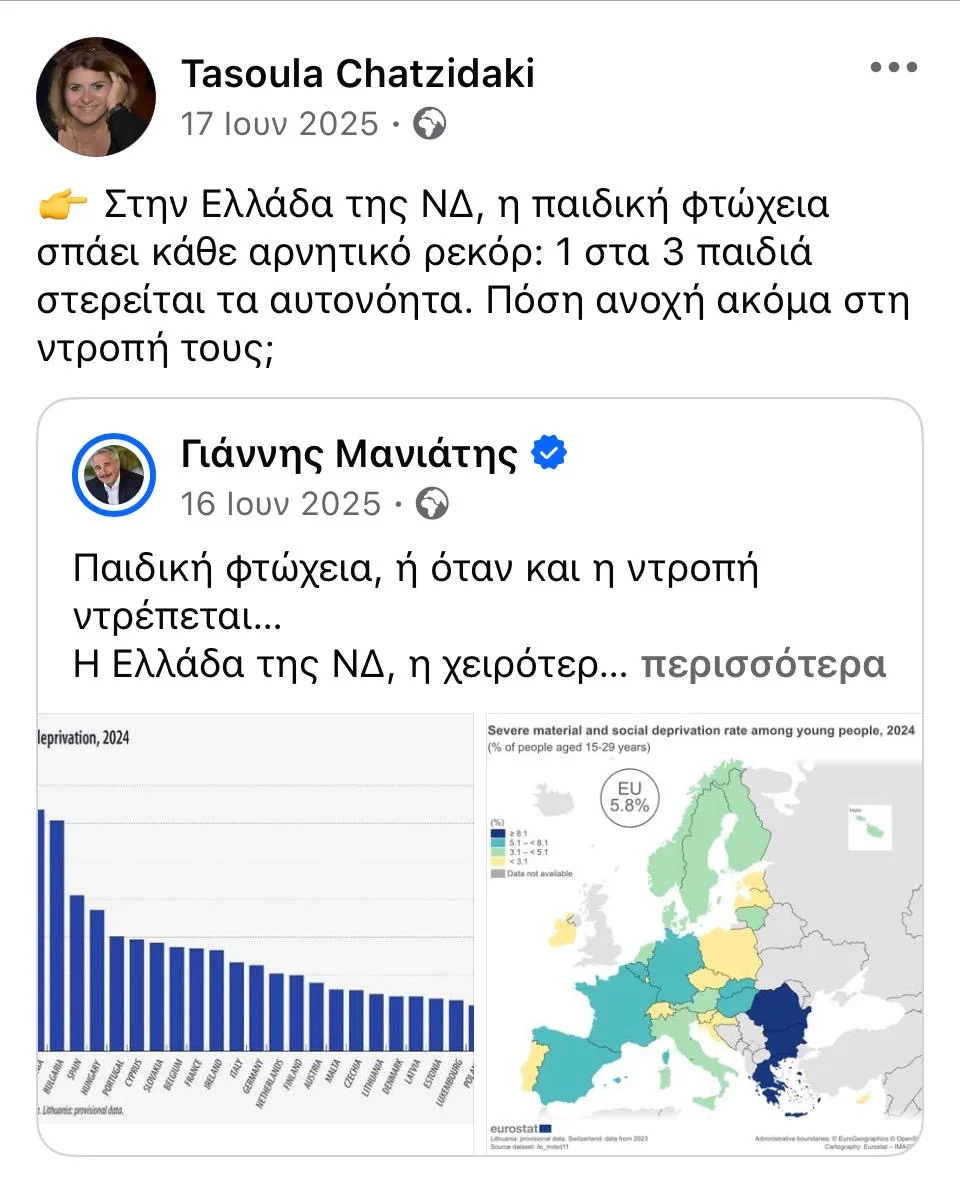Image resolution: width=960 pixels, height=1182 pixels.
Task: Click the 17 Ιουν 2025 timestamp
Action: coord(280,124)
